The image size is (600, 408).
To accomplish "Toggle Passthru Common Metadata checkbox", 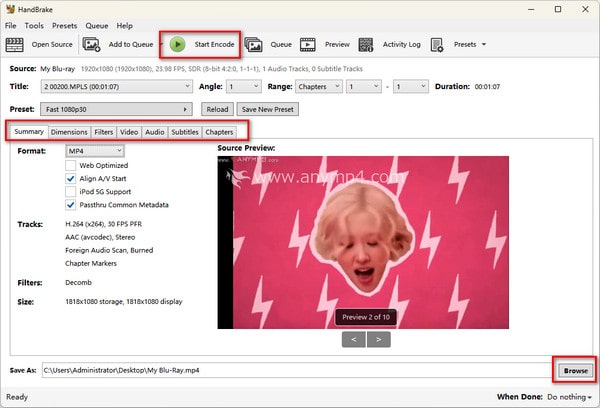I will pyautogui.click(x=71, y=204).
